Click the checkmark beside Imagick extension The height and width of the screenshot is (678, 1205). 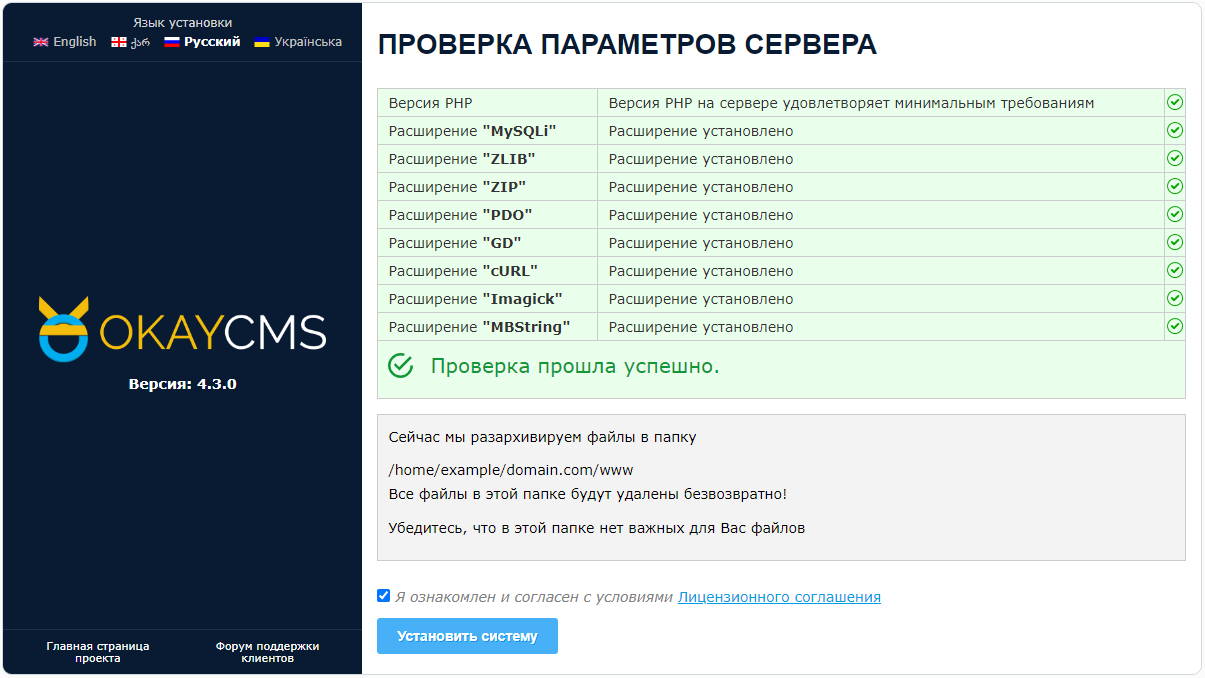coord(1175,297)
